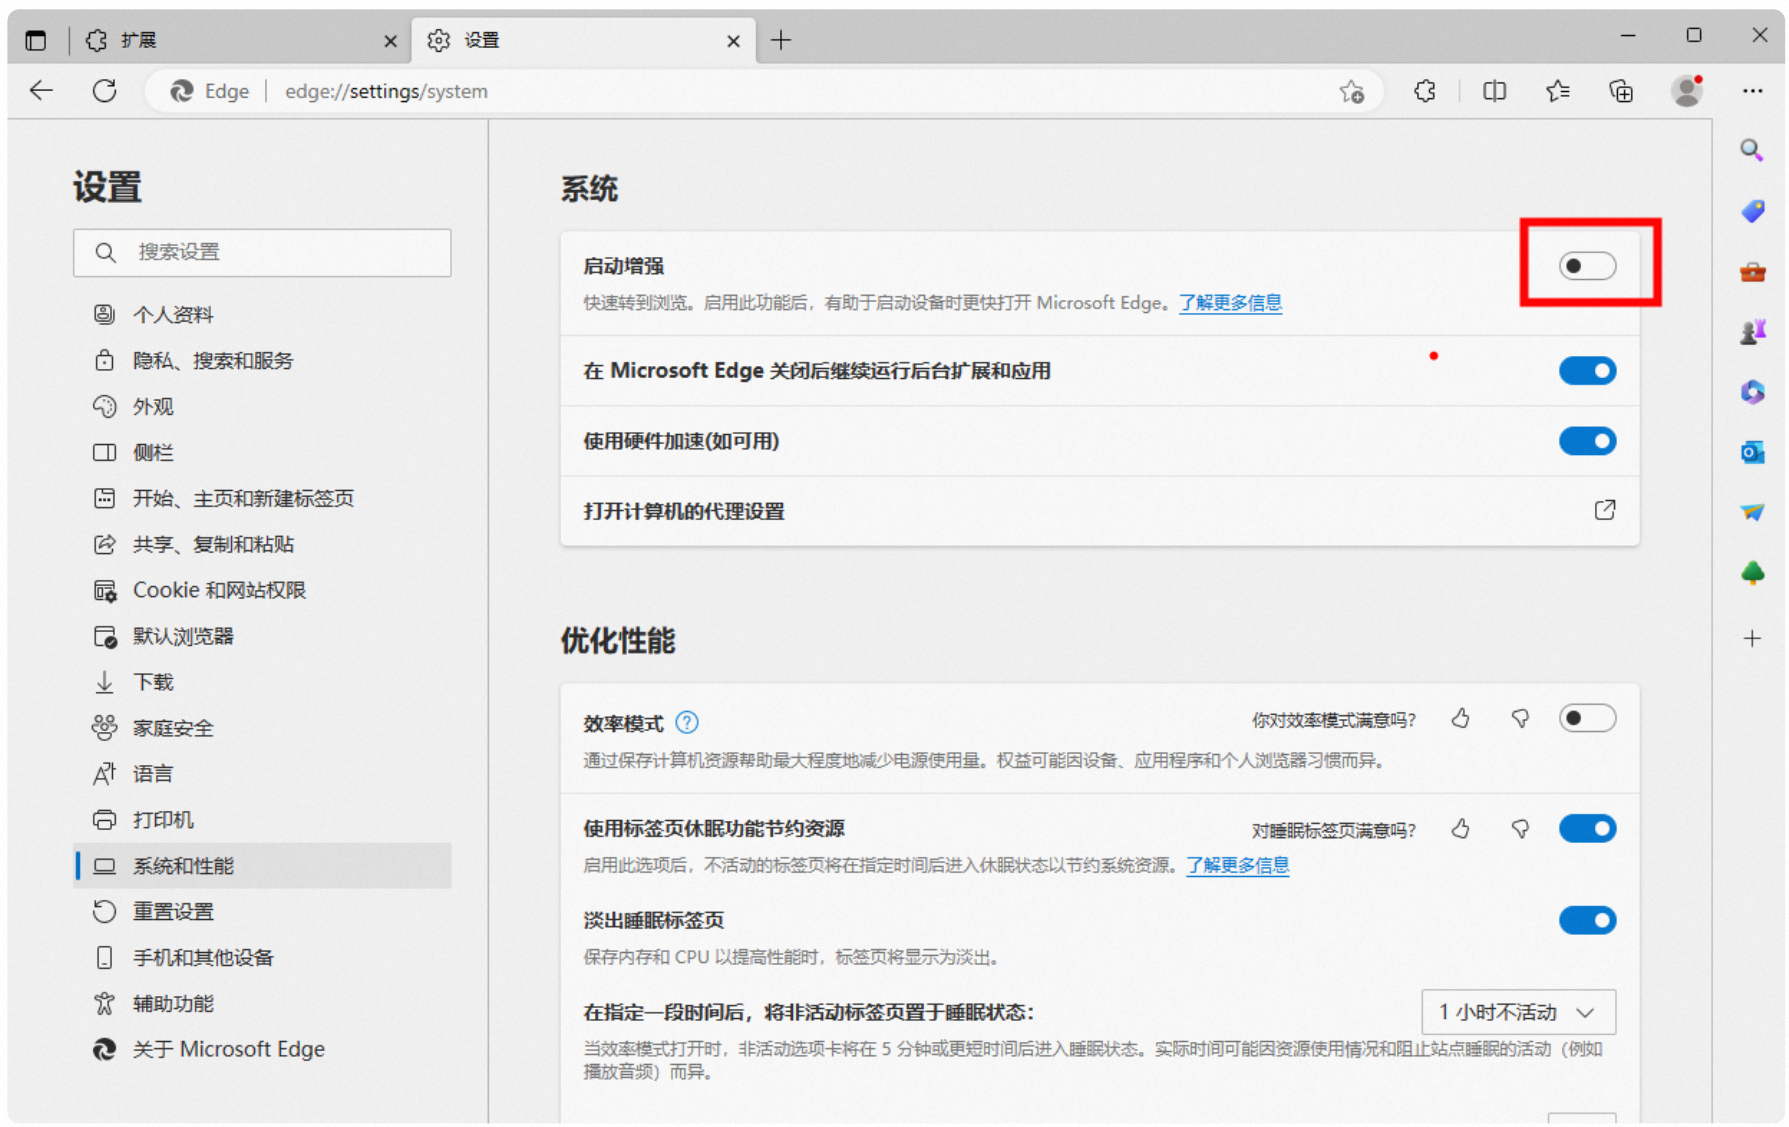Viewport: 1789px width, 1127px height.
Task: Open 个人资料 settings section
Action: (x=263, y=315)
